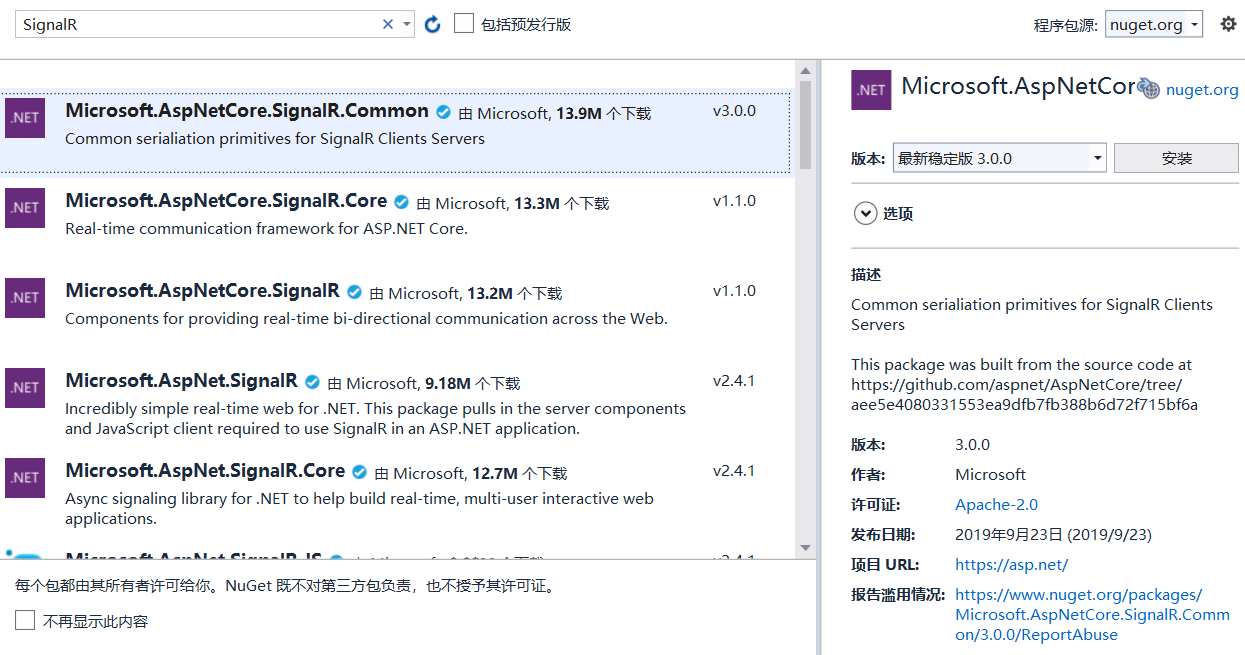Click scroll up arrow of package list
Viewport: 1245px width, 655px height.
[x=805, y=70]
